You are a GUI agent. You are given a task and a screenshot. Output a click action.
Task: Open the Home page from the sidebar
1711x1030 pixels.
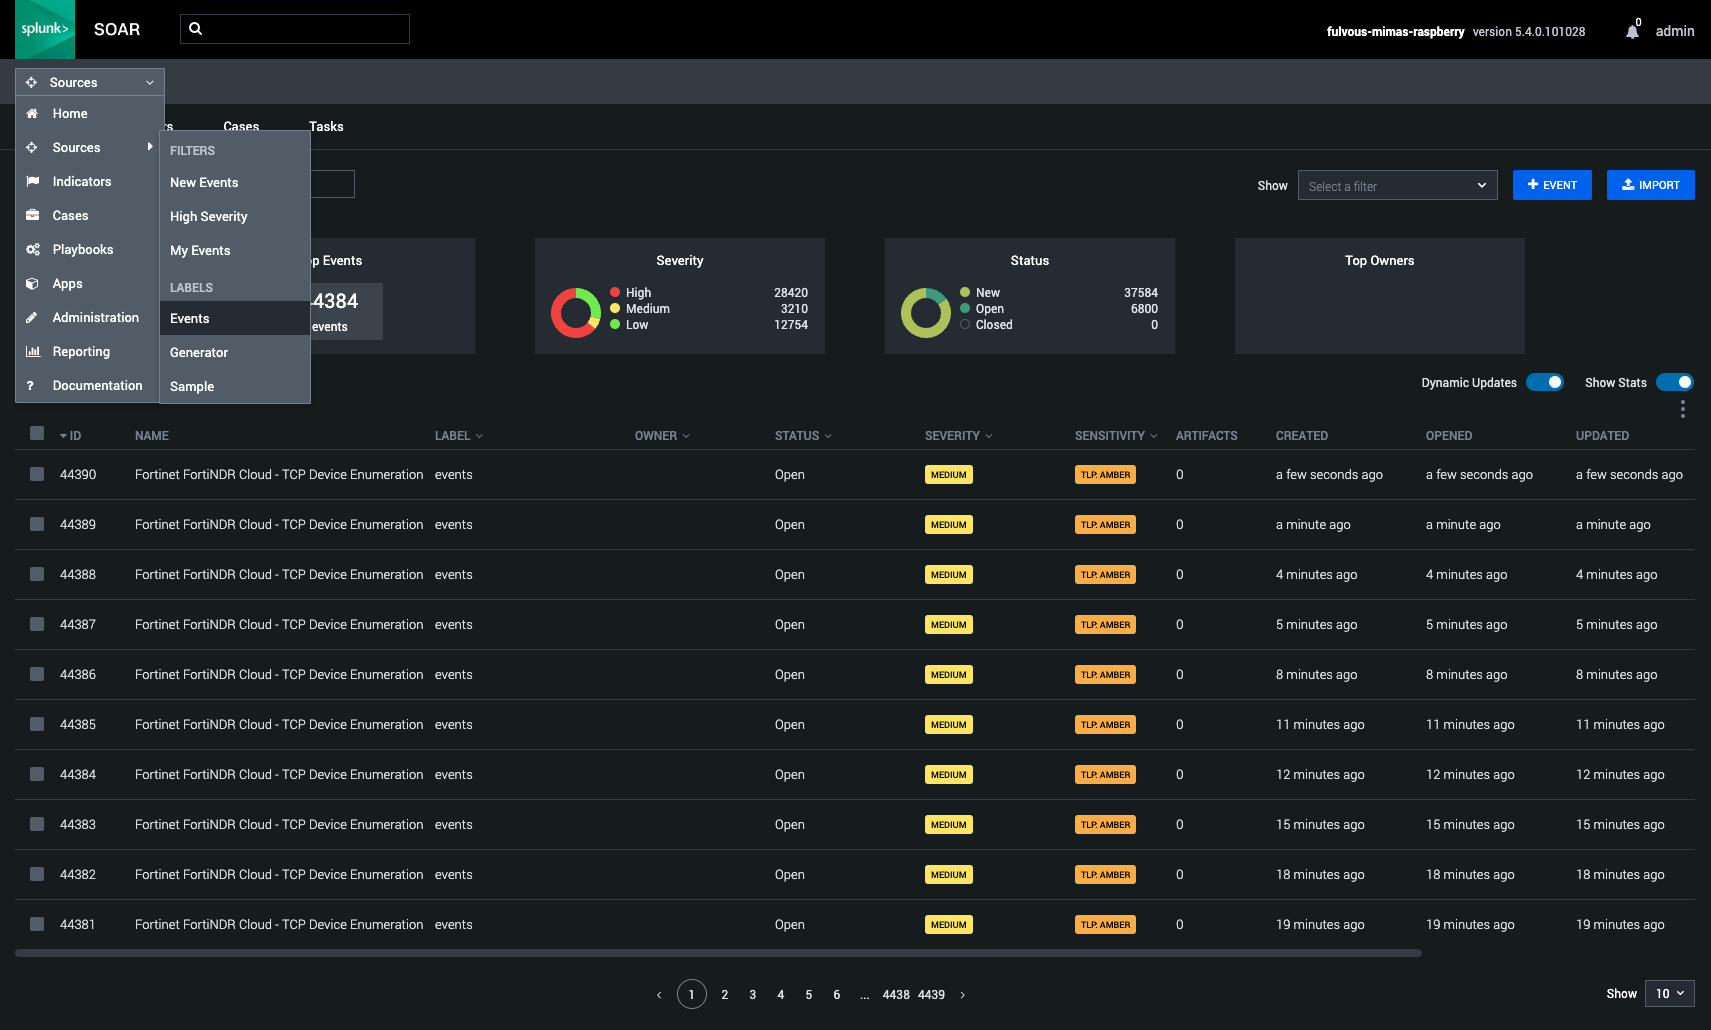coord(70,113)
